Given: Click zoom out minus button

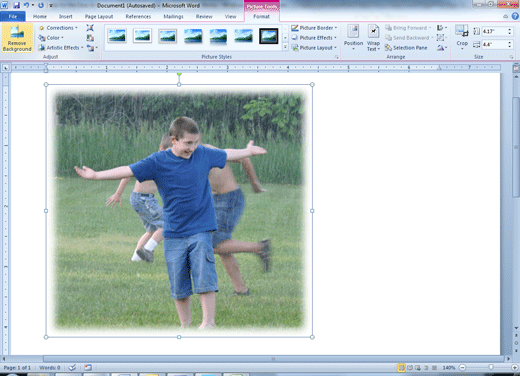Looking at the screenshot, I should coord(463,367).
